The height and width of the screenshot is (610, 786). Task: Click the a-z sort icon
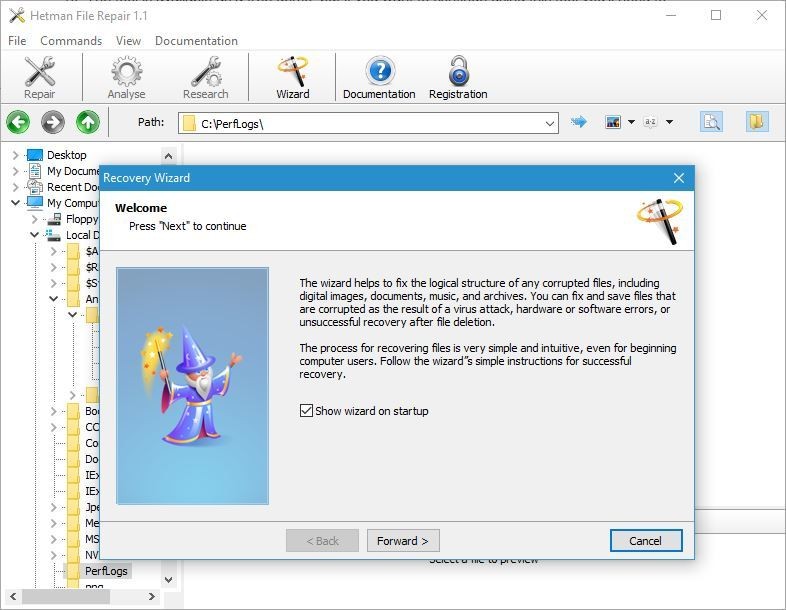(650, 122)
